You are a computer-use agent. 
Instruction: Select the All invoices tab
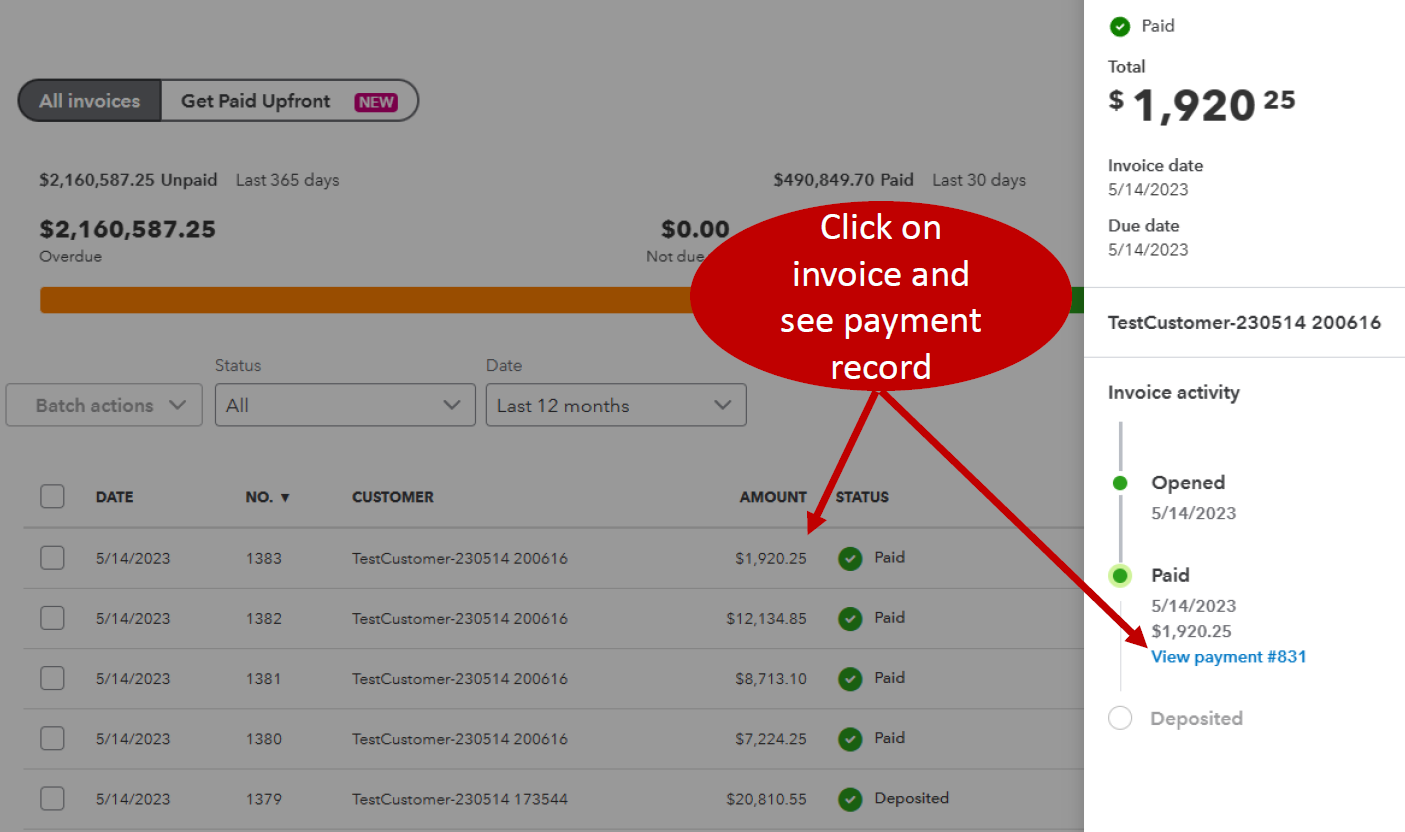click(89, 100)
